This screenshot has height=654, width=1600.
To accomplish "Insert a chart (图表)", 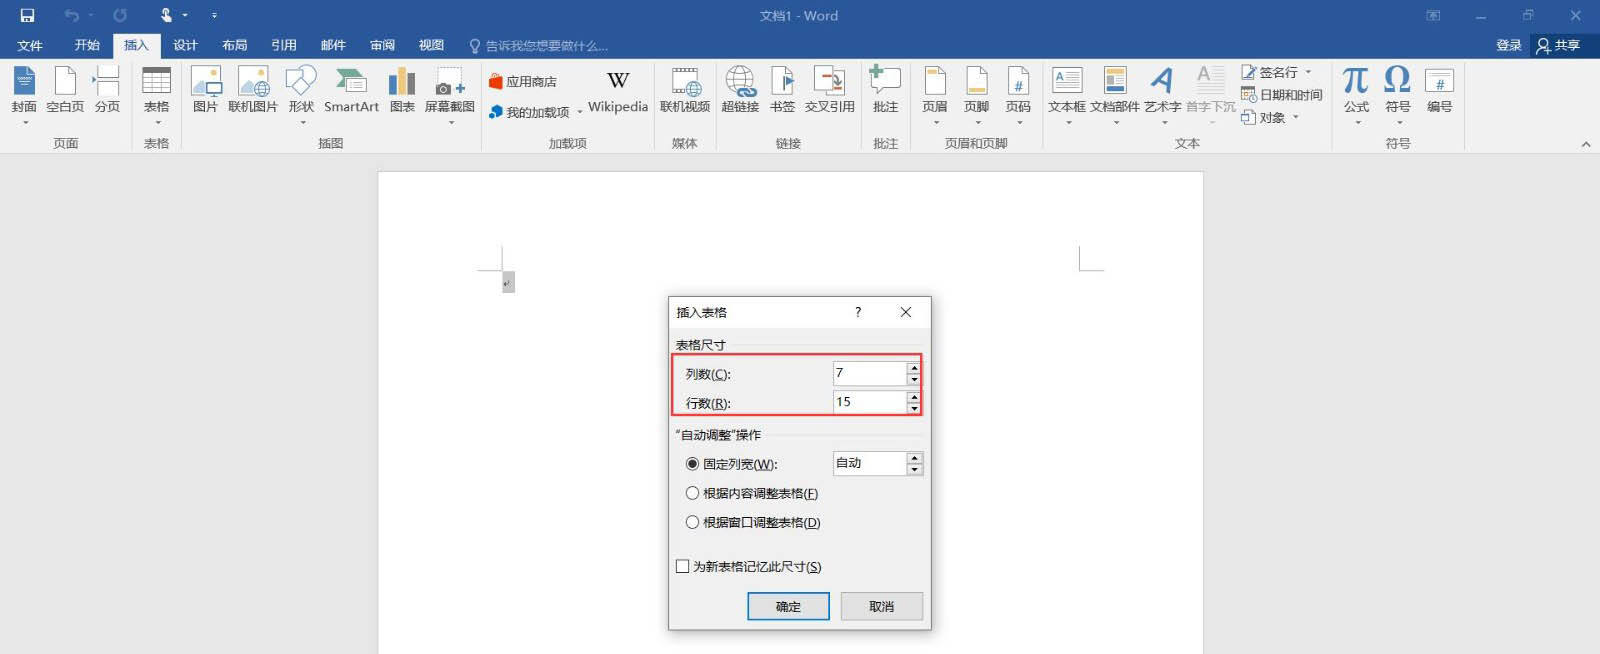I will 402,91.
